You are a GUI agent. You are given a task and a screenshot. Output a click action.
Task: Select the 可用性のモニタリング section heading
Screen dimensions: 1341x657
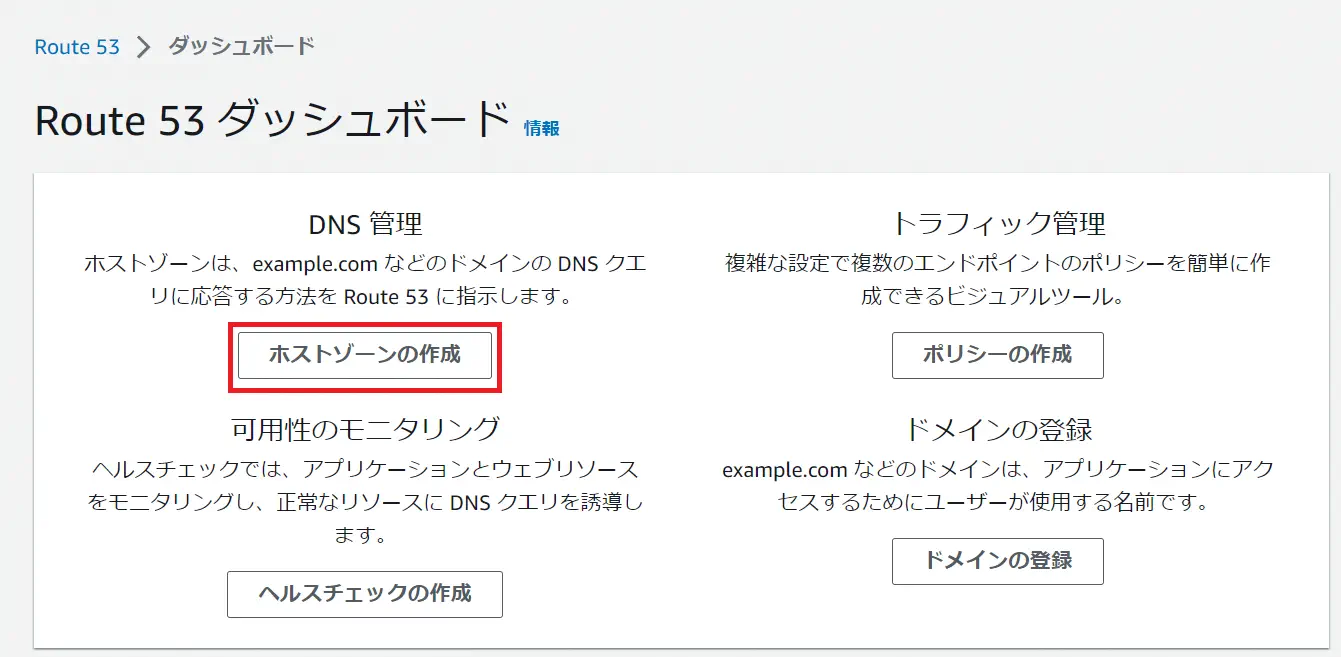(x=365, y=429)
